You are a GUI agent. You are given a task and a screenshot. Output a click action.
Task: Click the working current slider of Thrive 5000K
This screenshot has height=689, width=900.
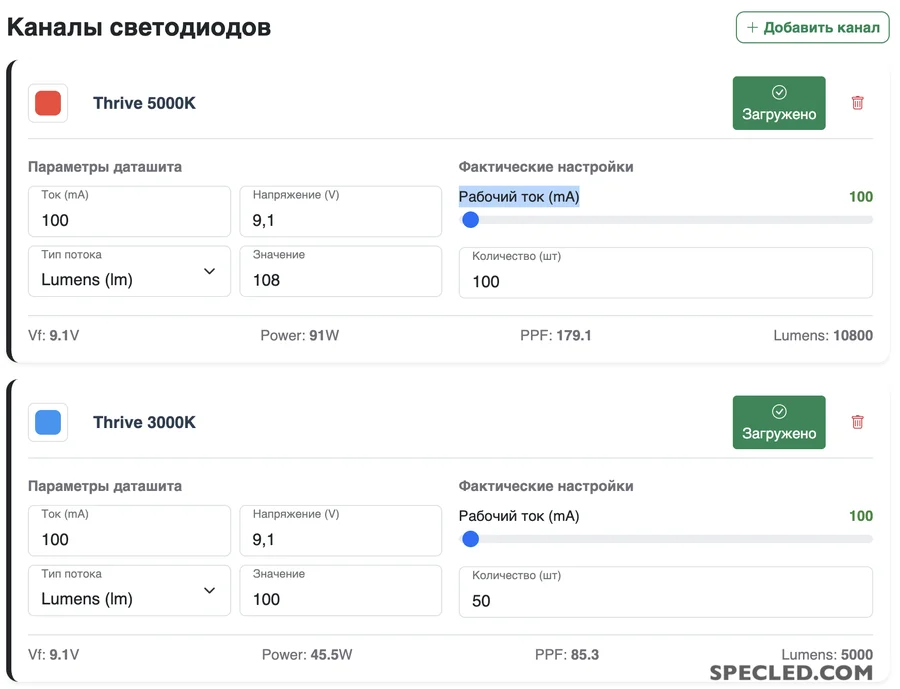(x=667, y=220)
